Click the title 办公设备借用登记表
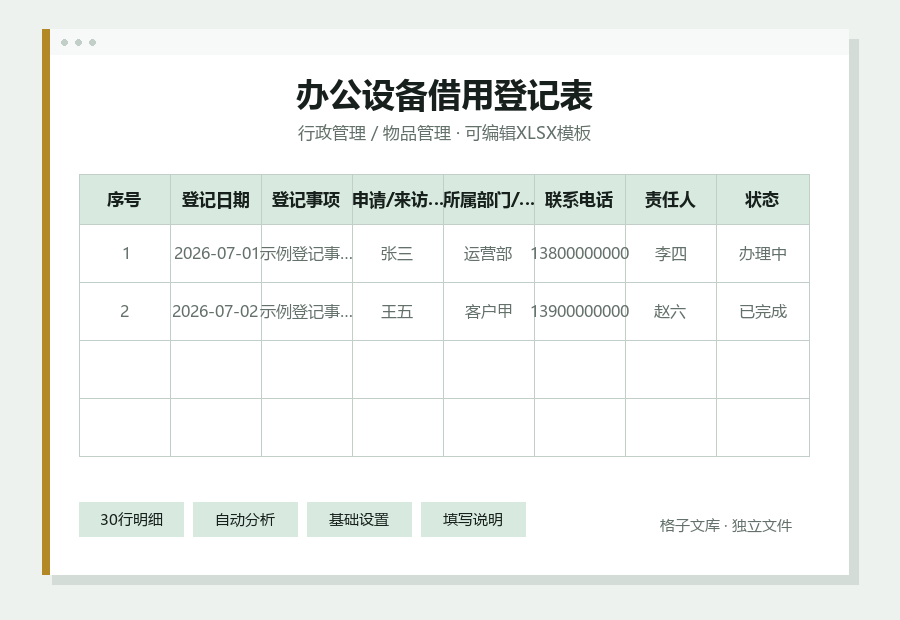Image resolution: width=900 pixels, height=620 pixels. pyautogui.click(x=444, y=95)
